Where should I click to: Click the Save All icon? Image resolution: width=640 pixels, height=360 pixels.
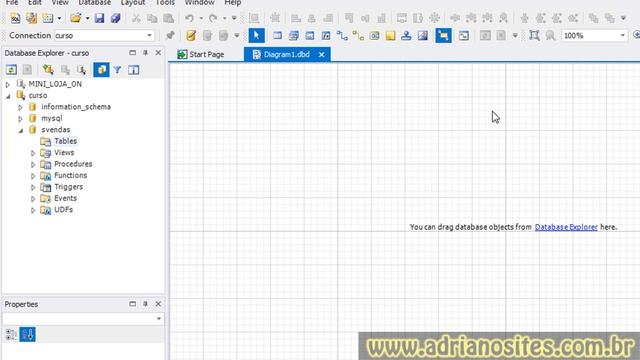coord(116,18)
